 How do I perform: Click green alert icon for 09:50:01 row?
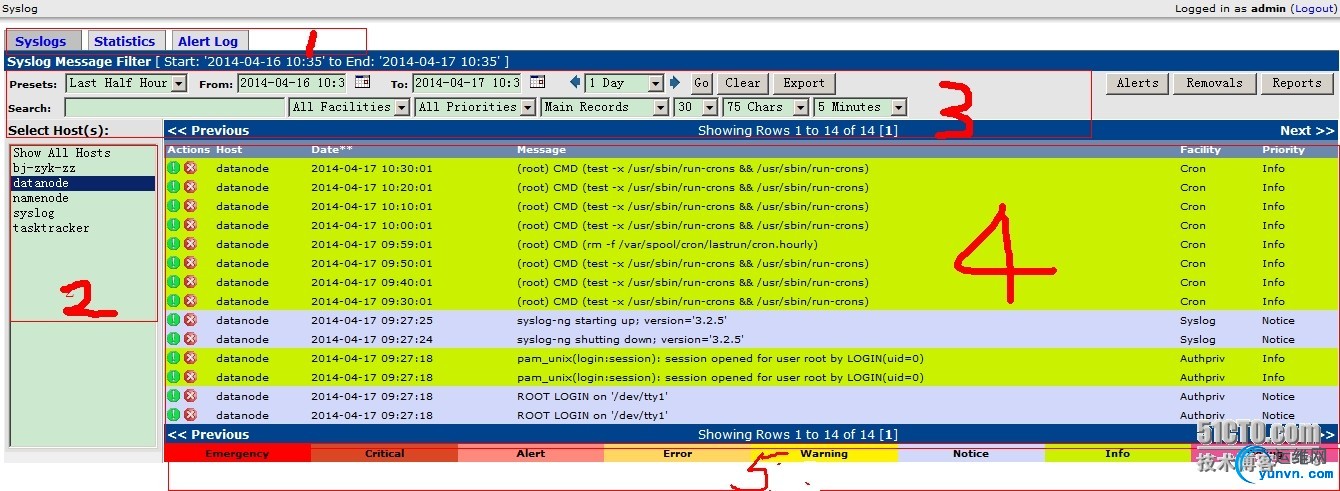click(173, 263)
